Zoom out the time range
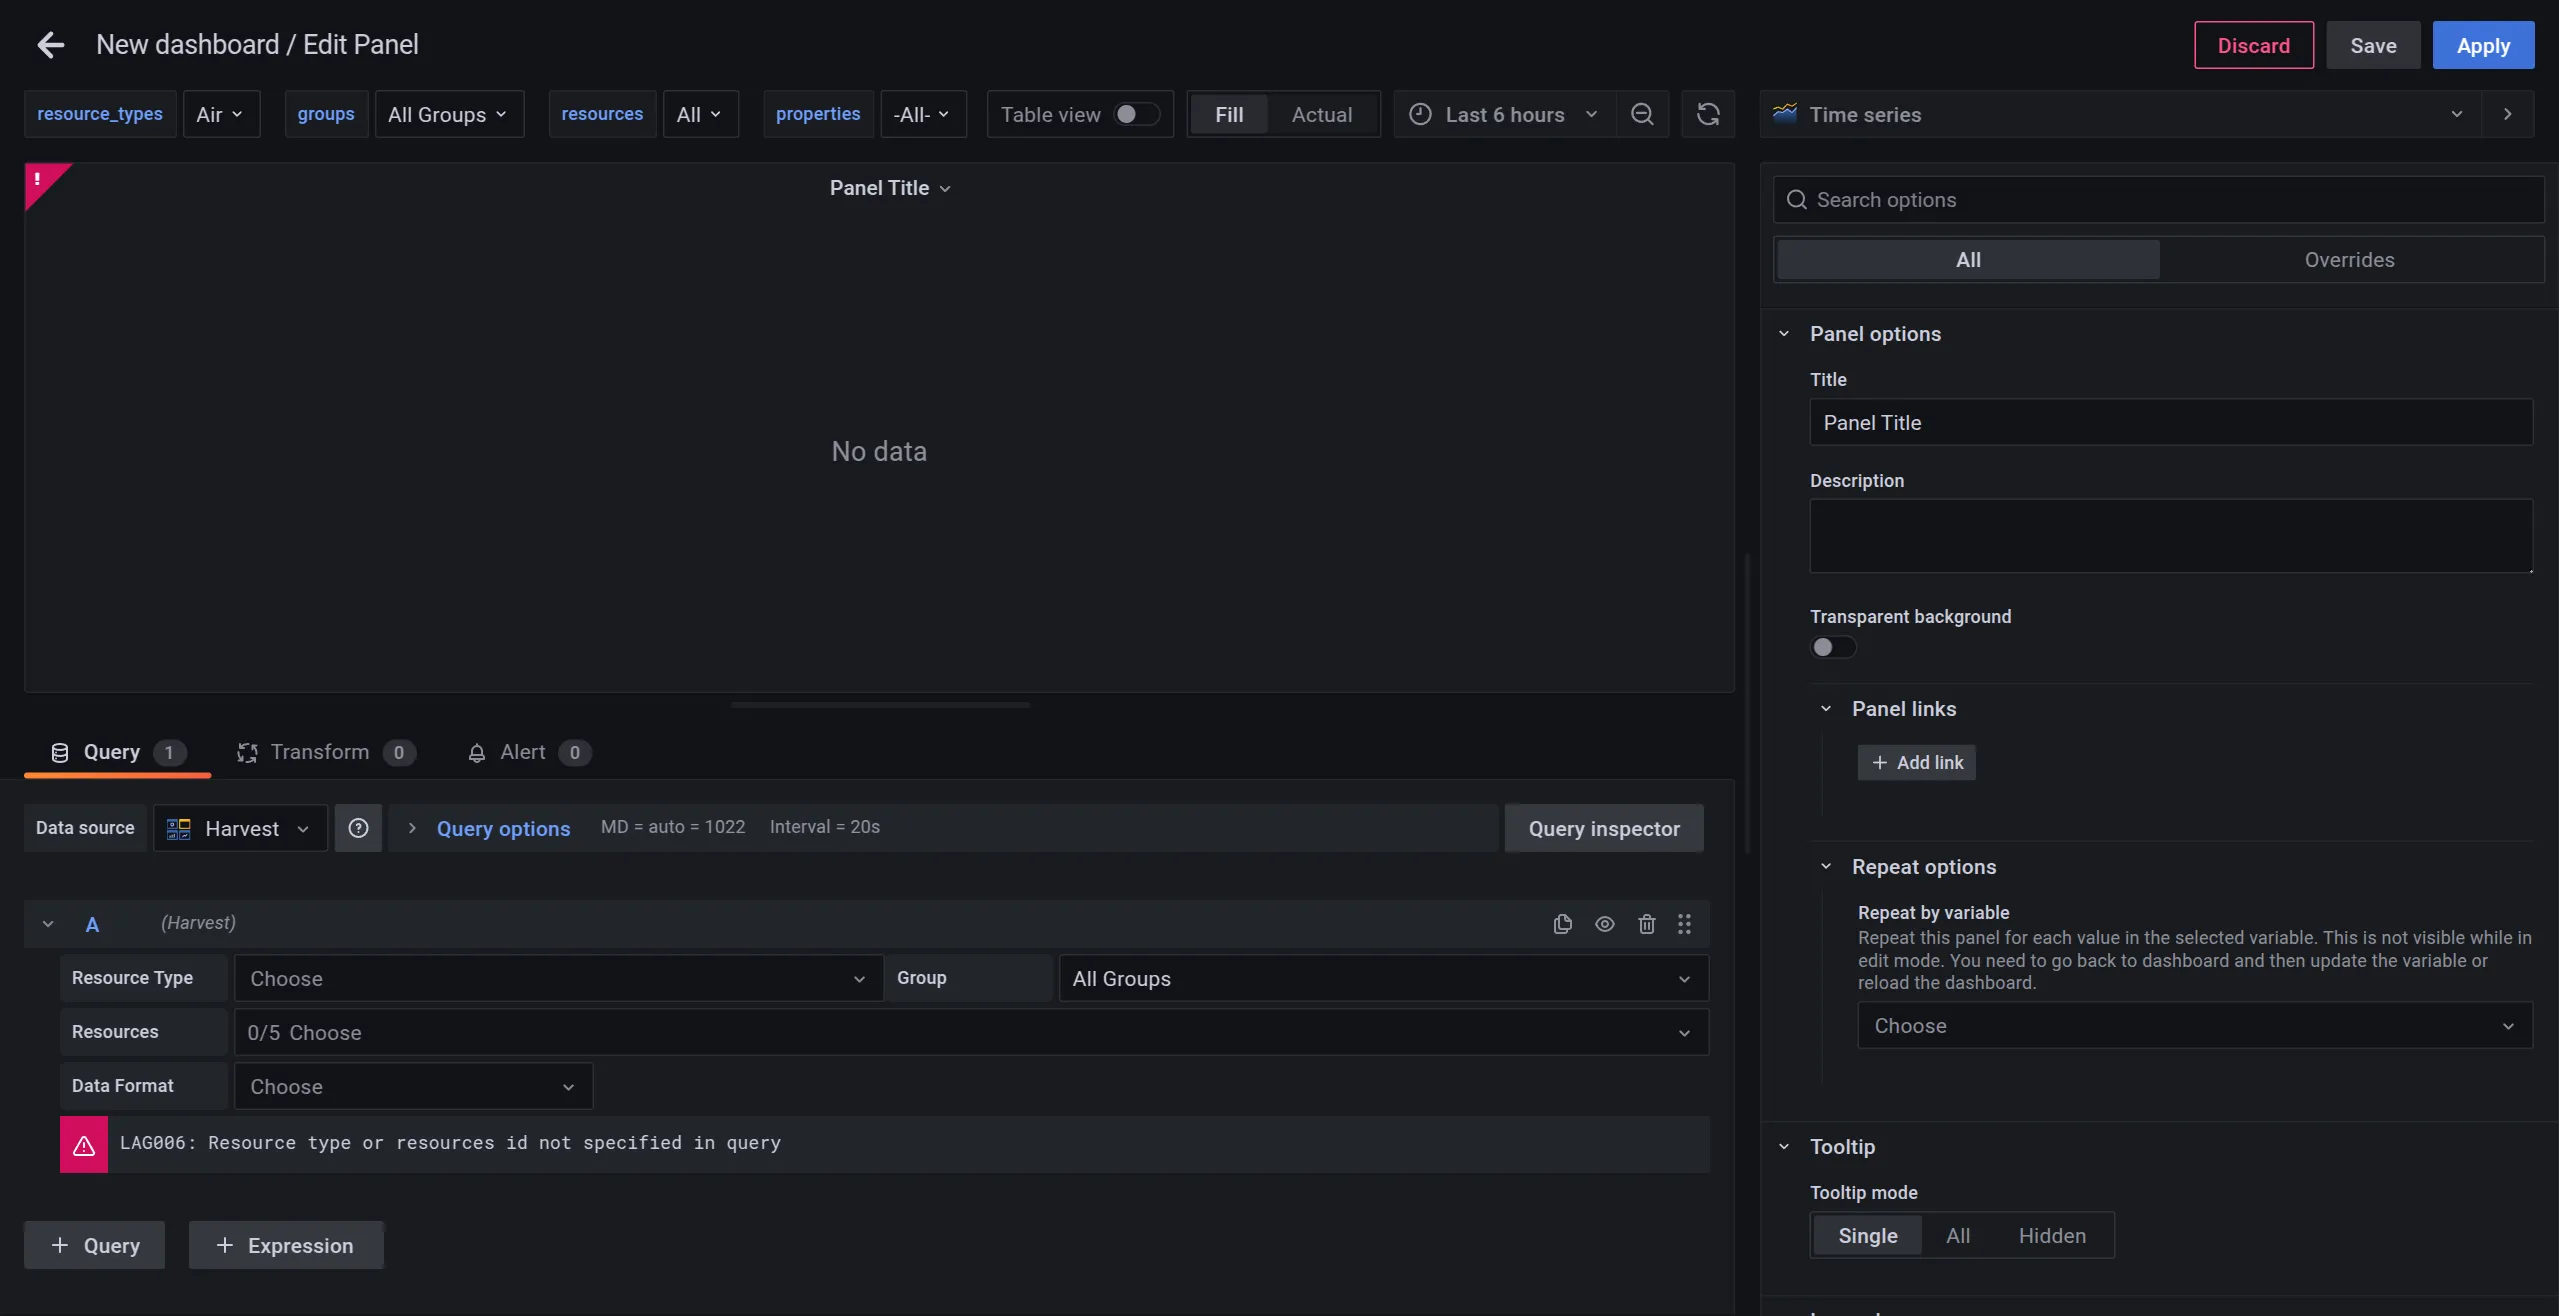The image size is (2559, 1316). coord(1642,114)
